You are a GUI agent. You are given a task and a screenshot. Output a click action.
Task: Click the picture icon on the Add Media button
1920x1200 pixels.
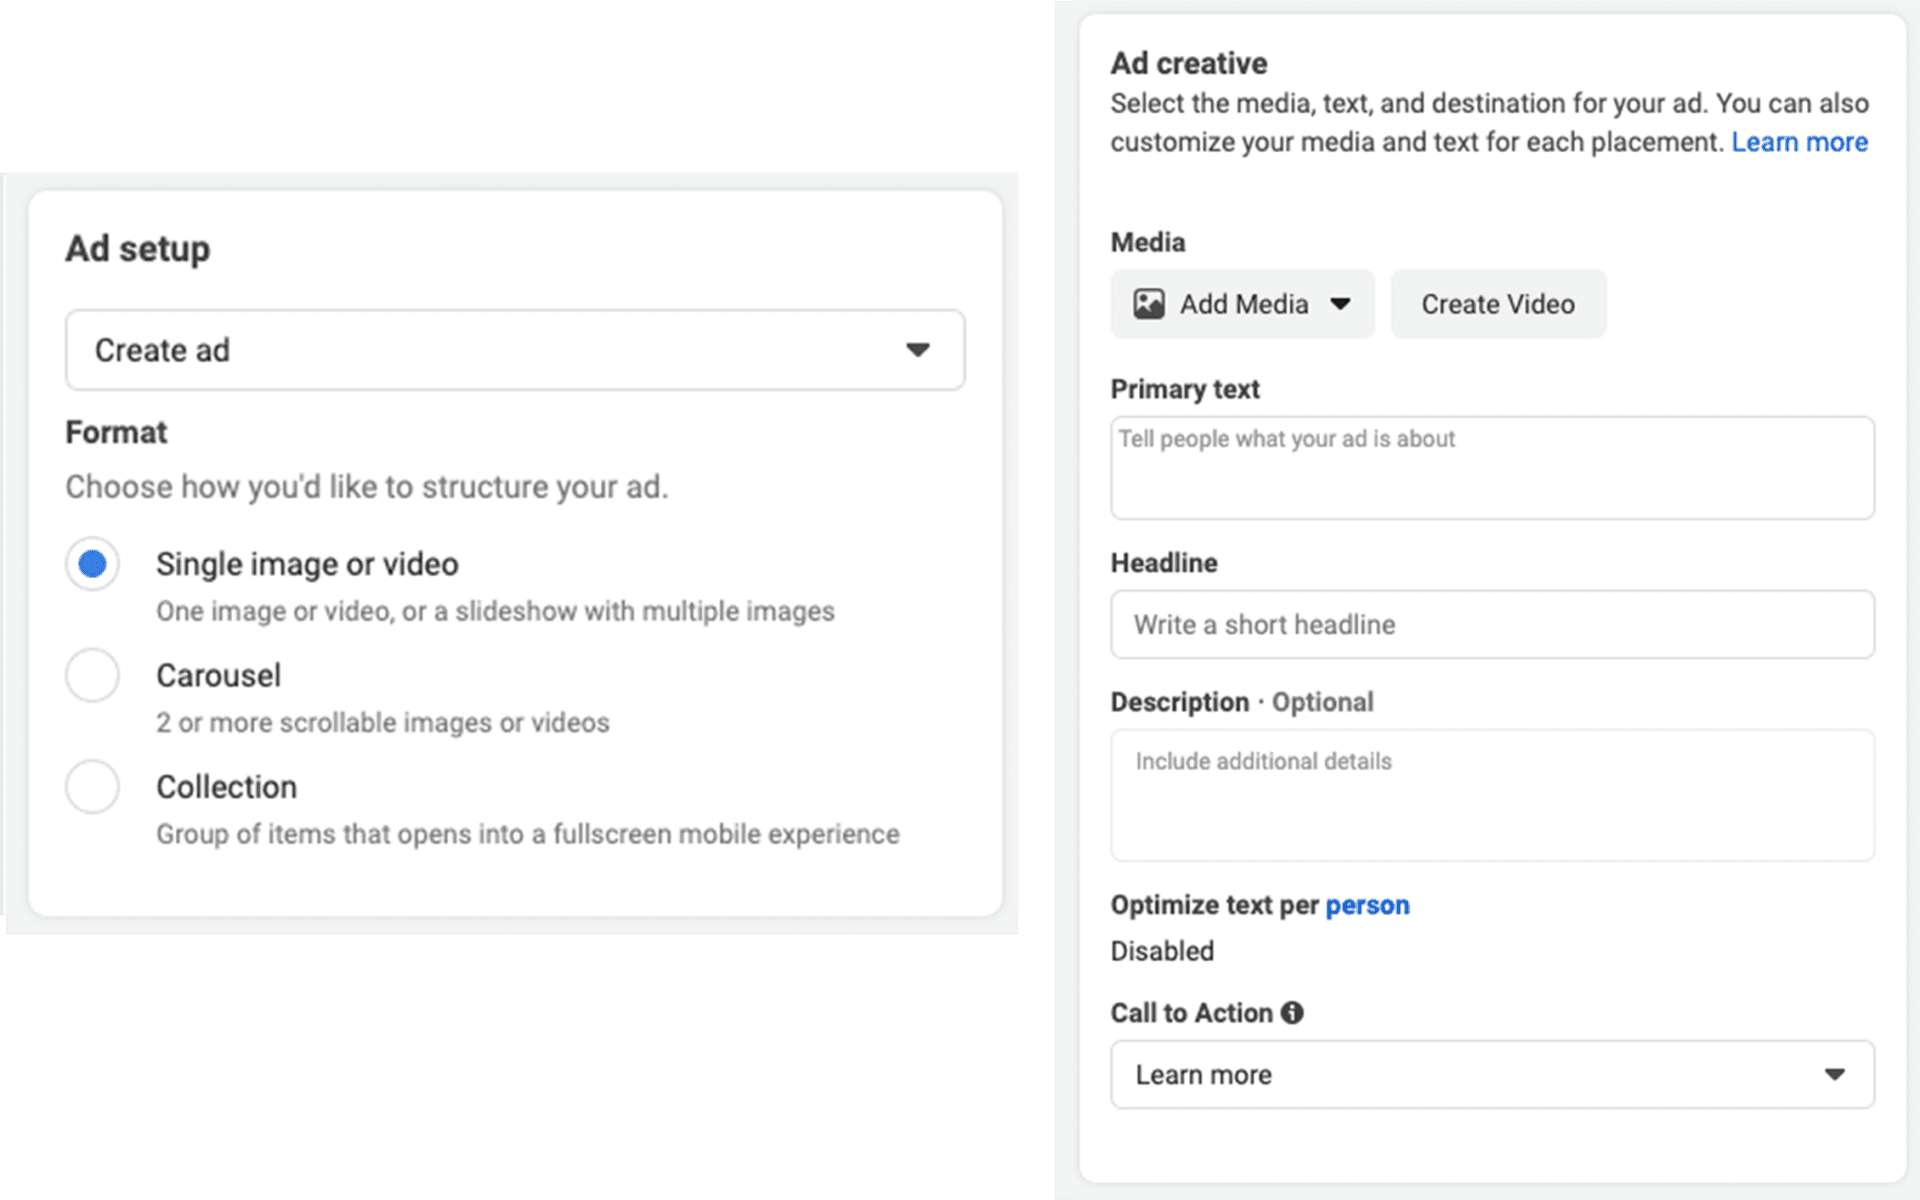(x=1148, y=304)
